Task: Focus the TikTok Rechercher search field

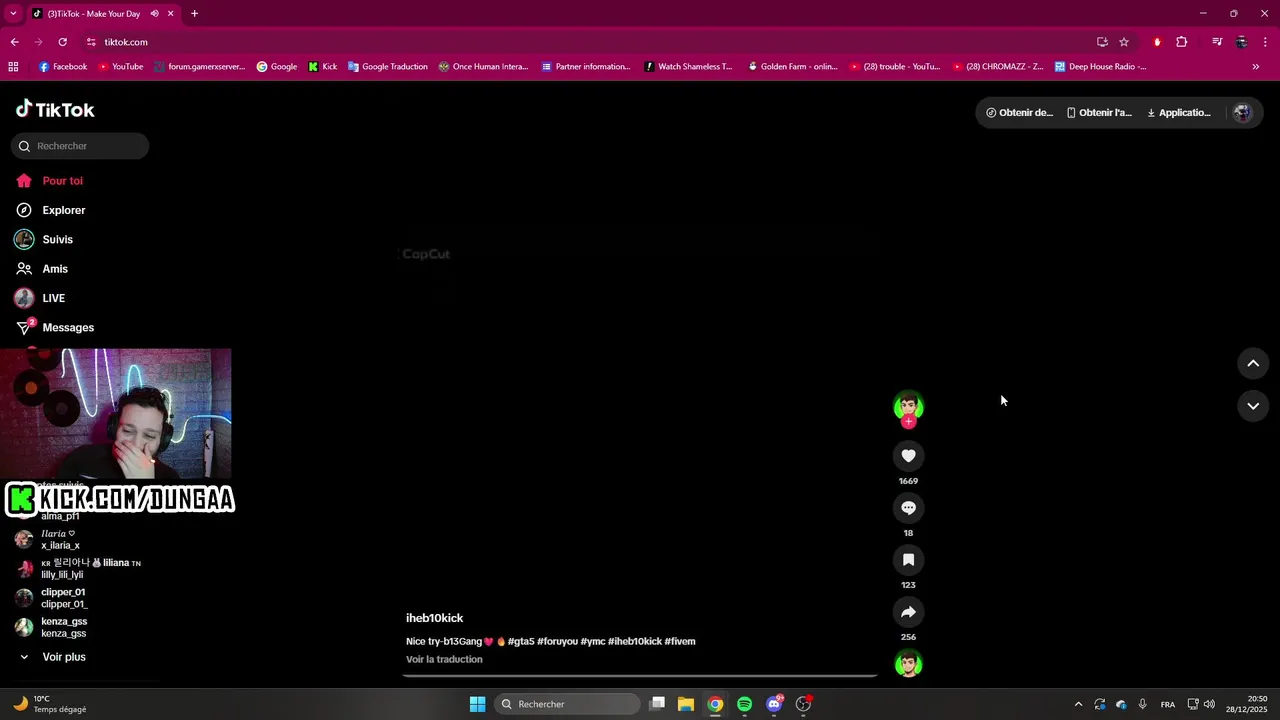Action: 80,146
